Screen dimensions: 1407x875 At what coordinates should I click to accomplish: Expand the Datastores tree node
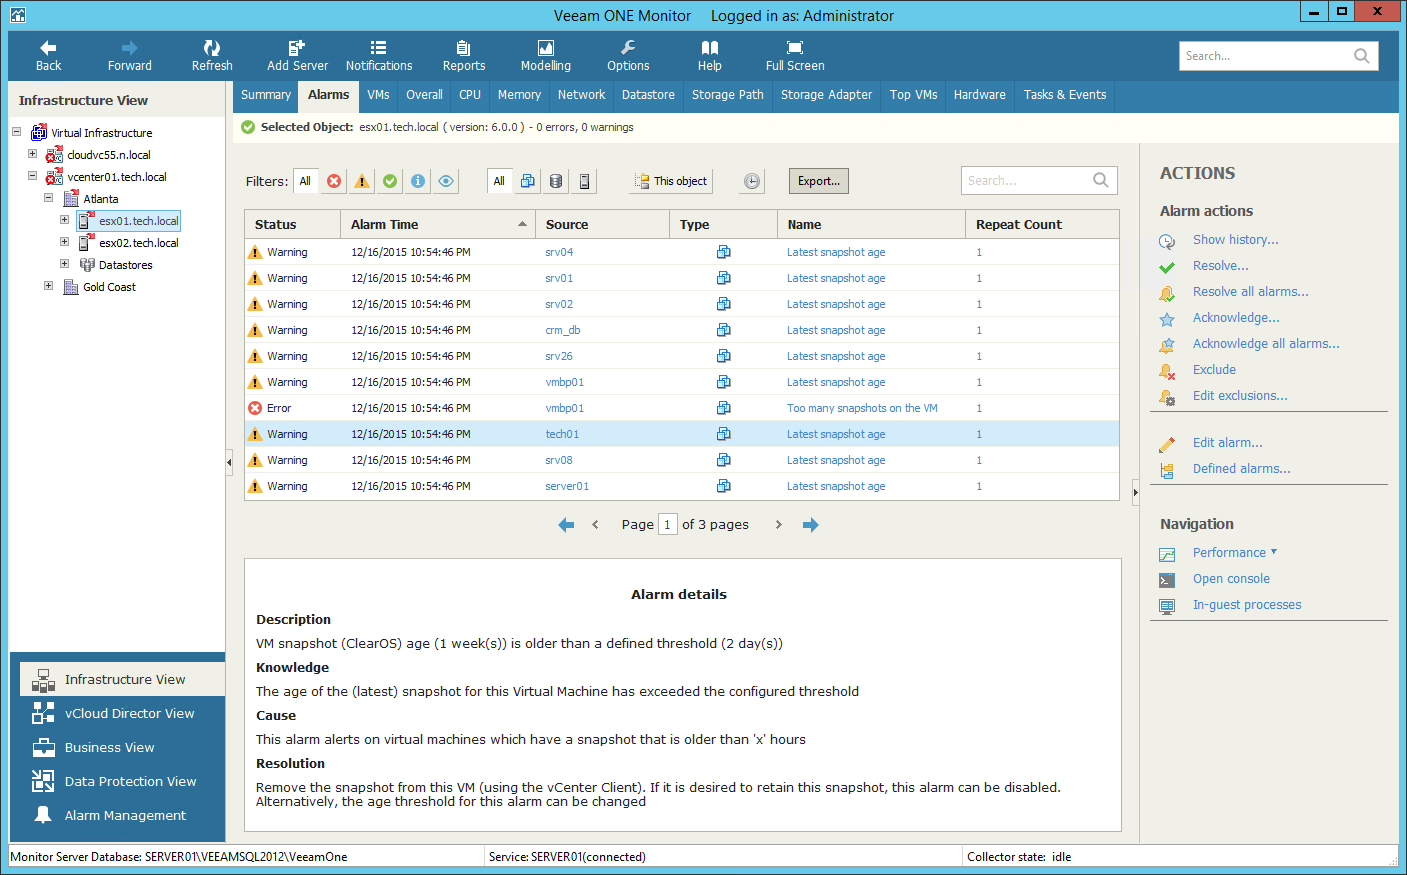(64, 263)
